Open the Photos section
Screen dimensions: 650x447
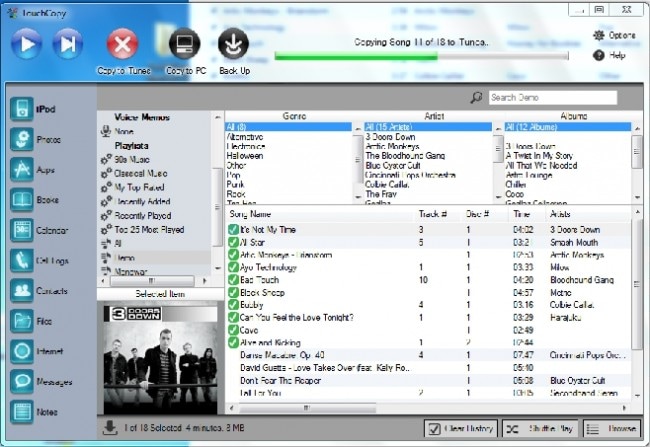(x=22, y=139)
